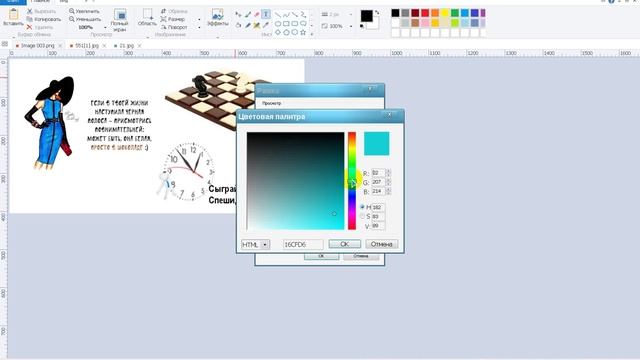
Task: Select the S radio button
Action: tap(362, 216)
